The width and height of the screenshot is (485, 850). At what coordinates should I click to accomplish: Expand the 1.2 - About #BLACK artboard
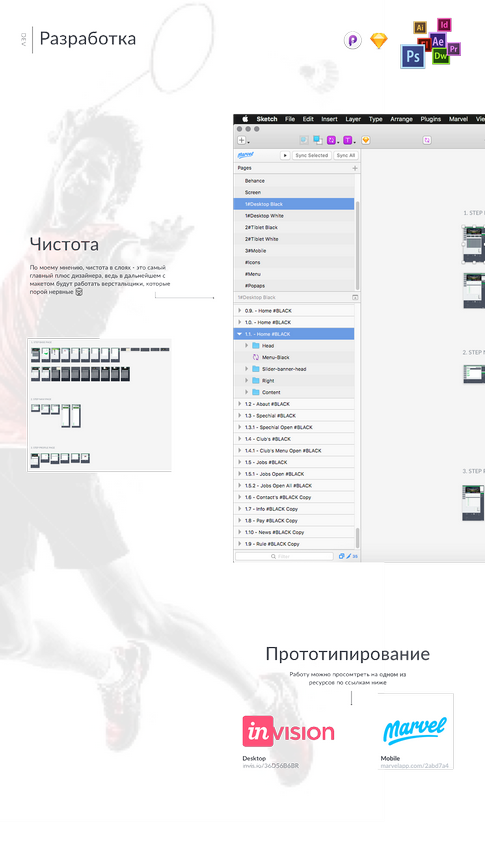(239, 404)
